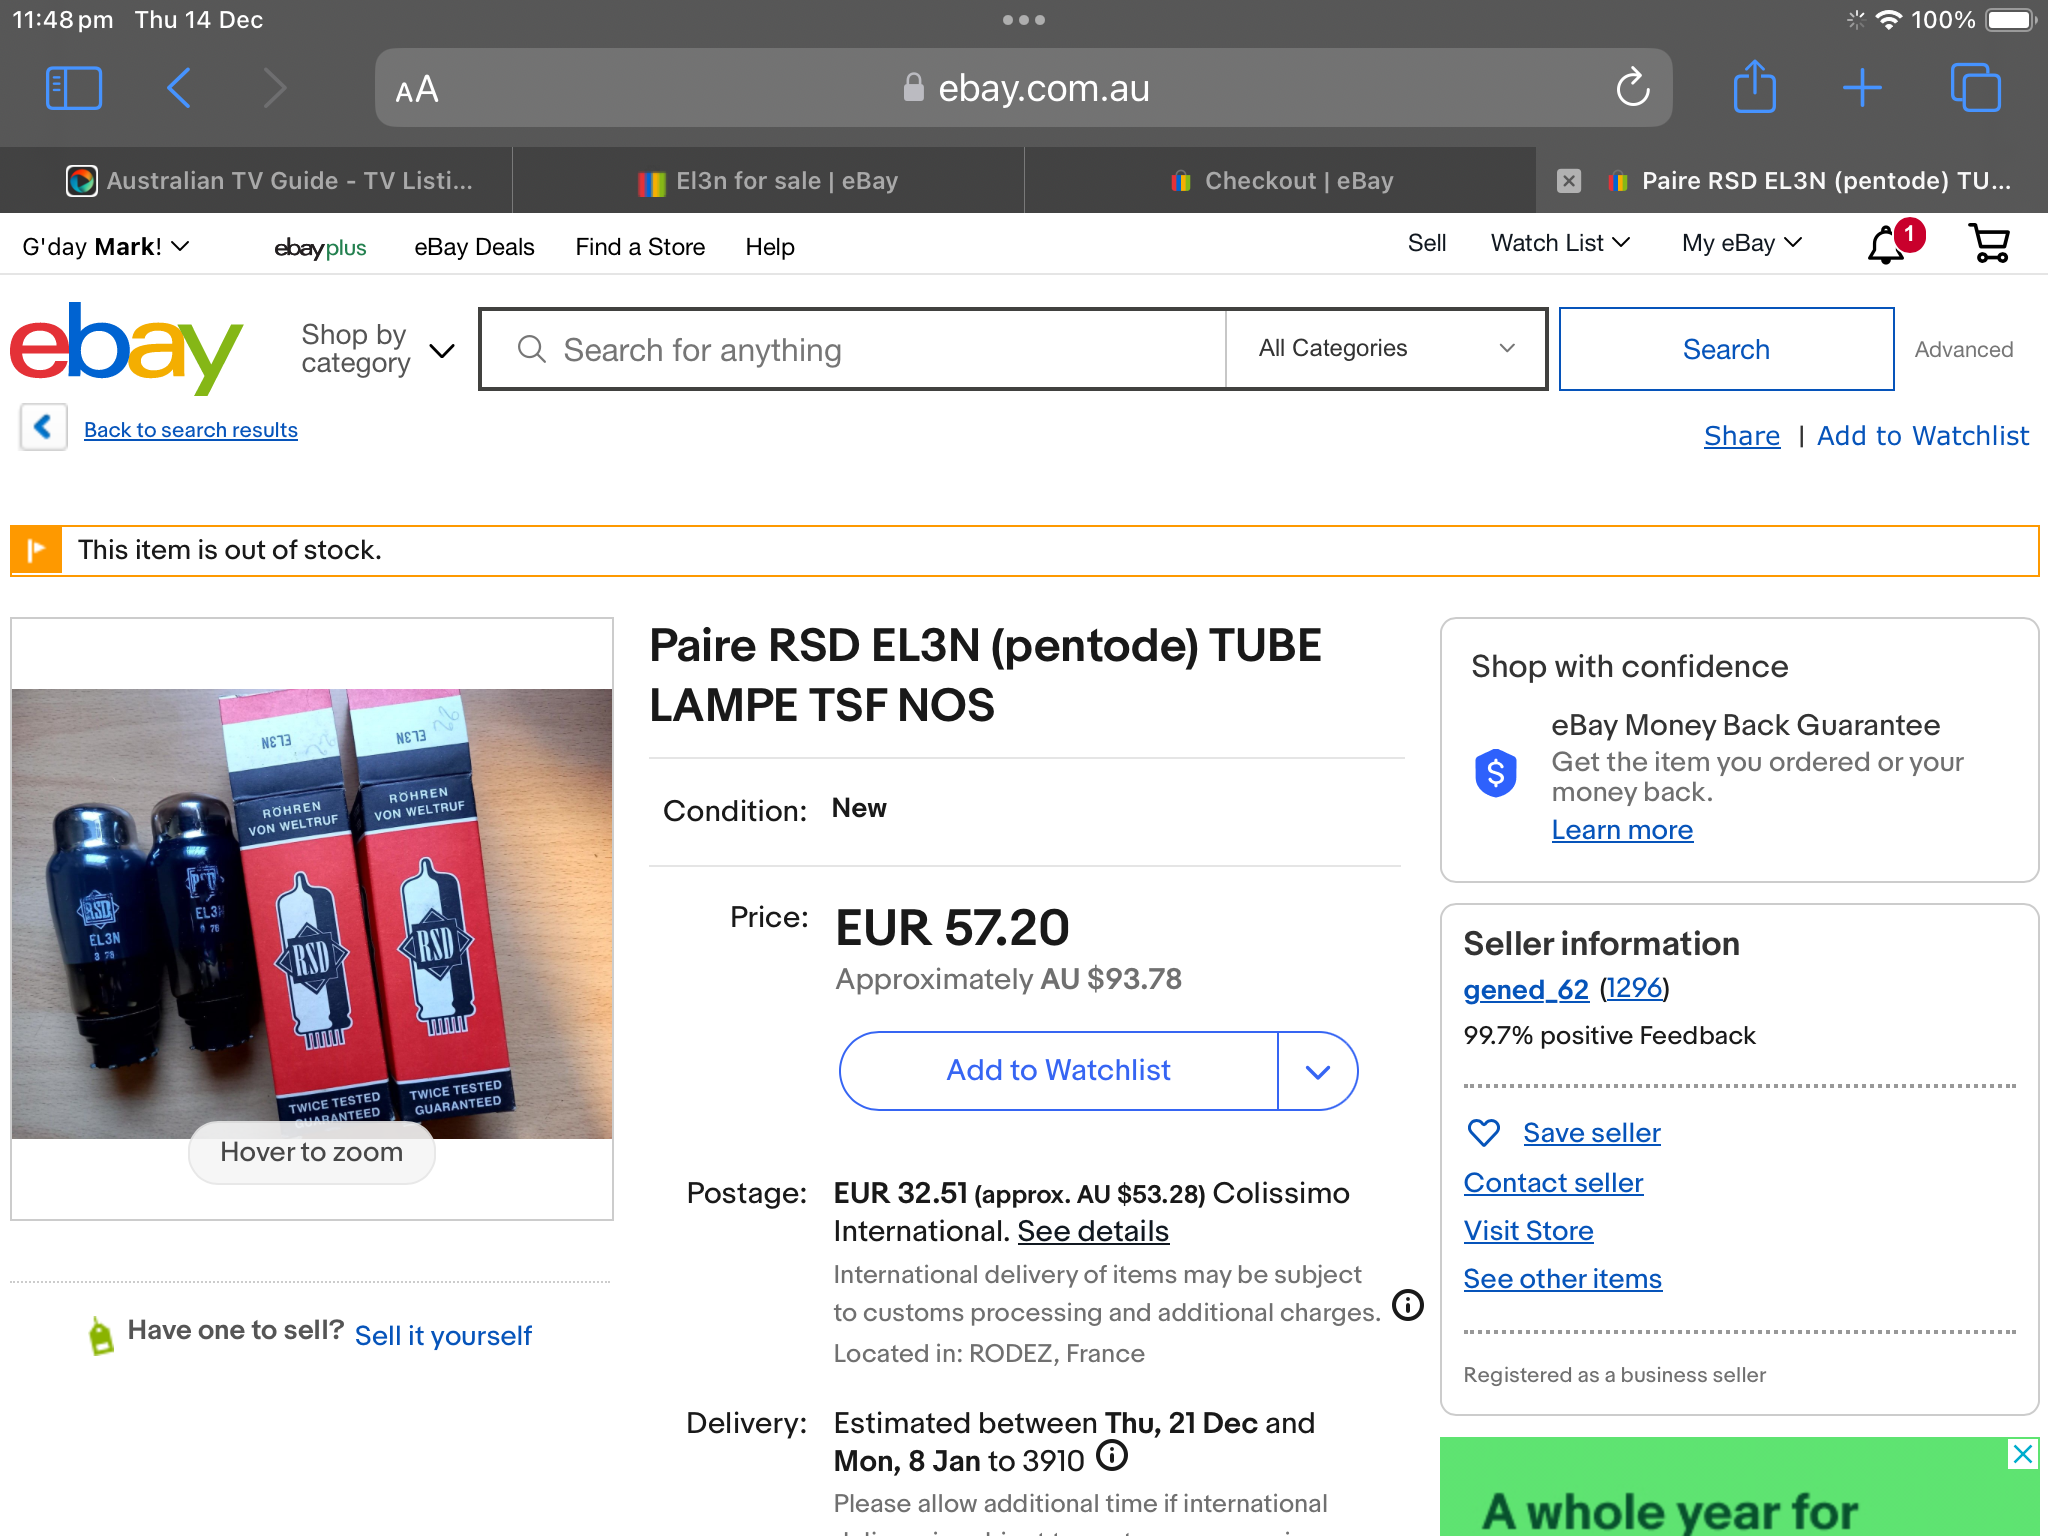This screenshot has width=2048, height=1536.
Task: Click Add to Watchlist link at top right
Action: point(1923,436)
